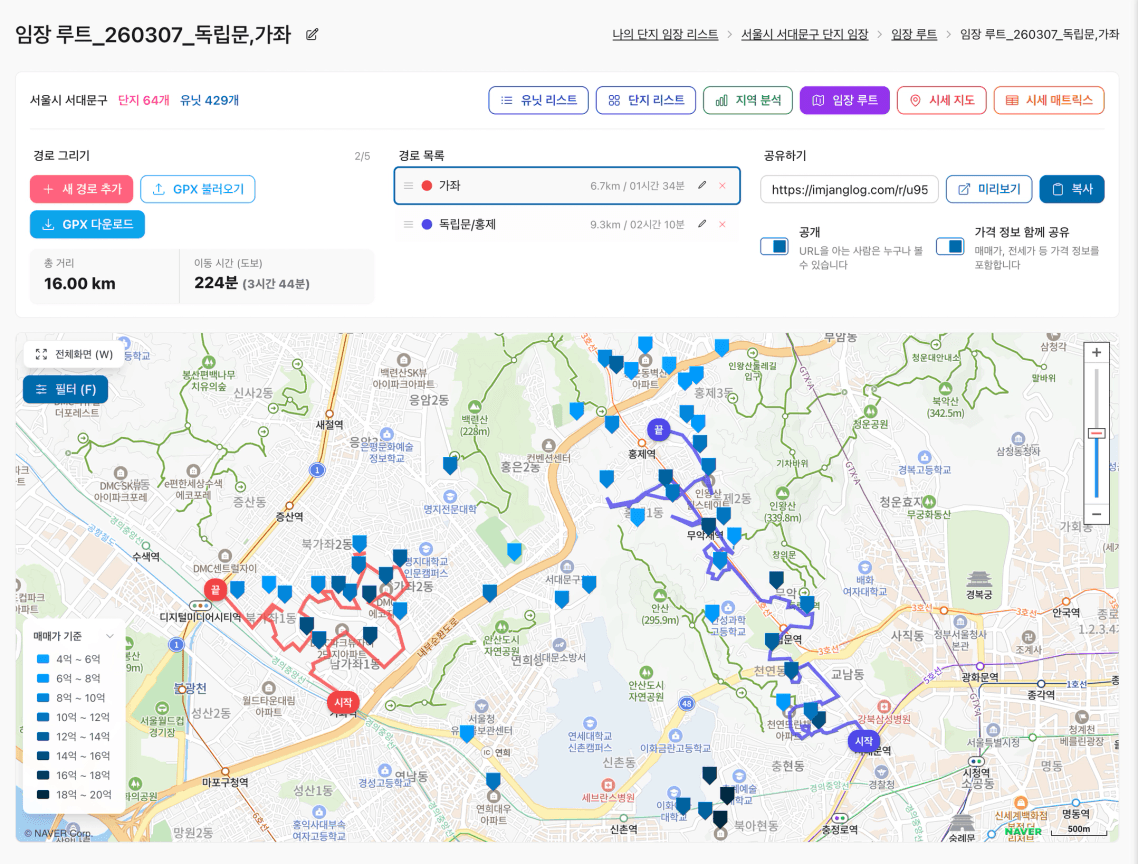Click the drag handle on 가좌 route
Viewport: 1138px width, 864px height.
408,185
